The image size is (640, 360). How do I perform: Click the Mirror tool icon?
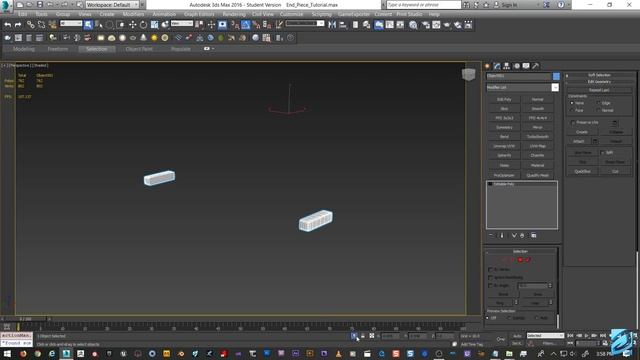pos(332,25)
